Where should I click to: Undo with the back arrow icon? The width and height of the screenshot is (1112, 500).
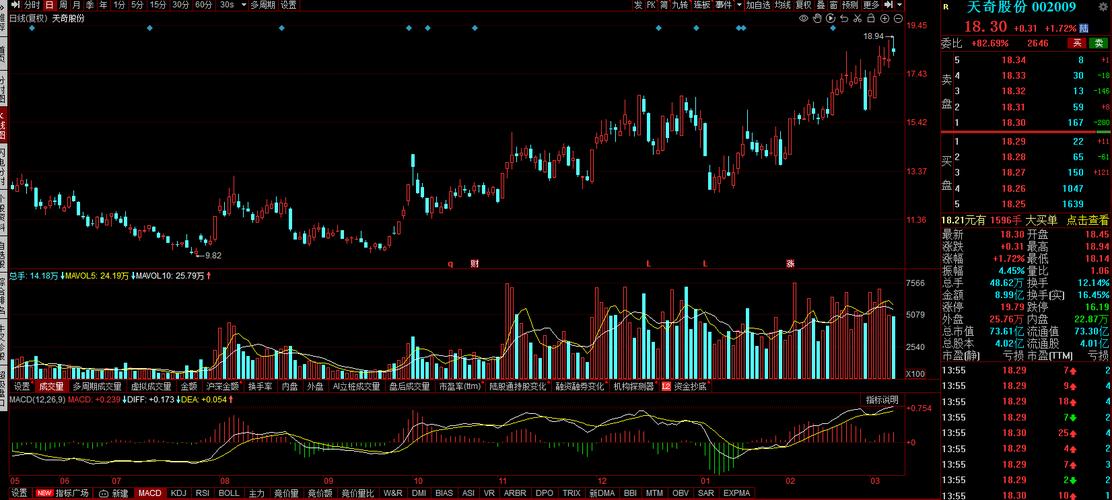(844, 18)
